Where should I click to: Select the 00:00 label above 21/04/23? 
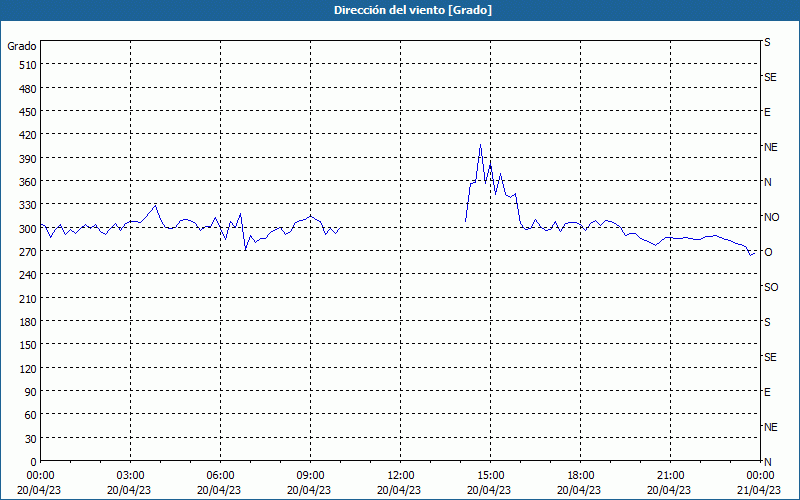pyautogui.click(x=760, y=476)
